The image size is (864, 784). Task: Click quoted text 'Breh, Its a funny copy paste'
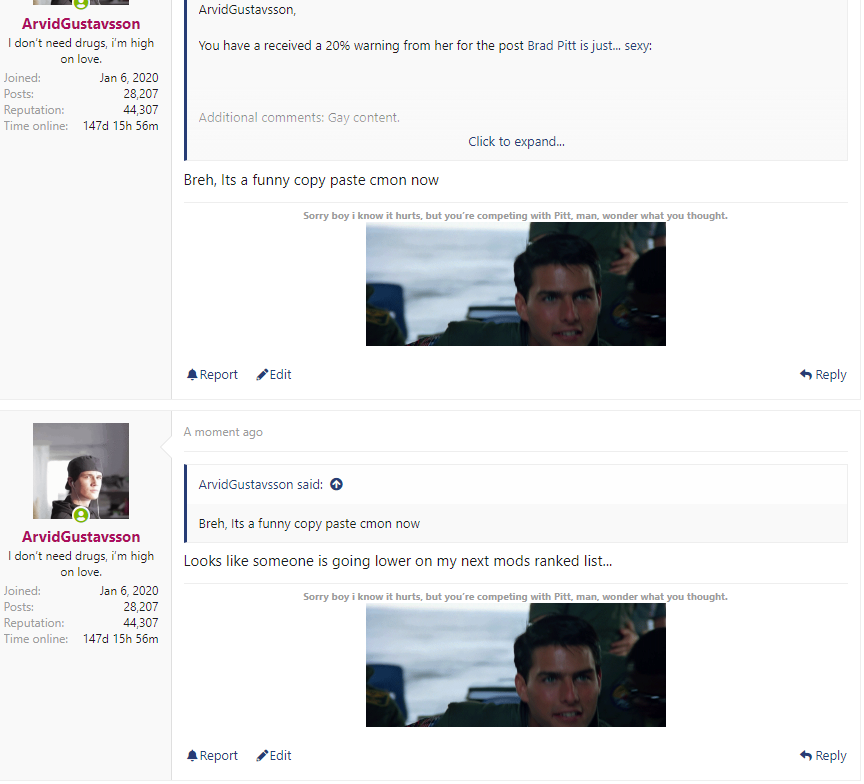coord(309,524)
